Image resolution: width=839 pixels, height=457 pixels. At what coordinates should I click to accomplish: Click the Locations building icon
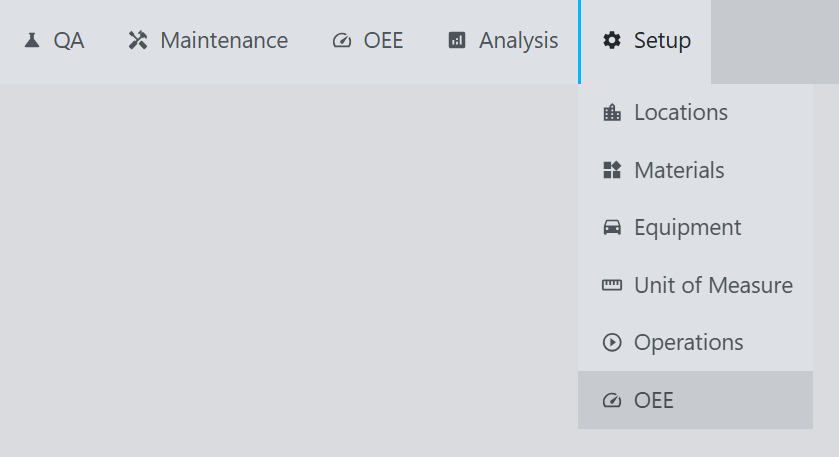pyautogui.click(x=612, y=112)
